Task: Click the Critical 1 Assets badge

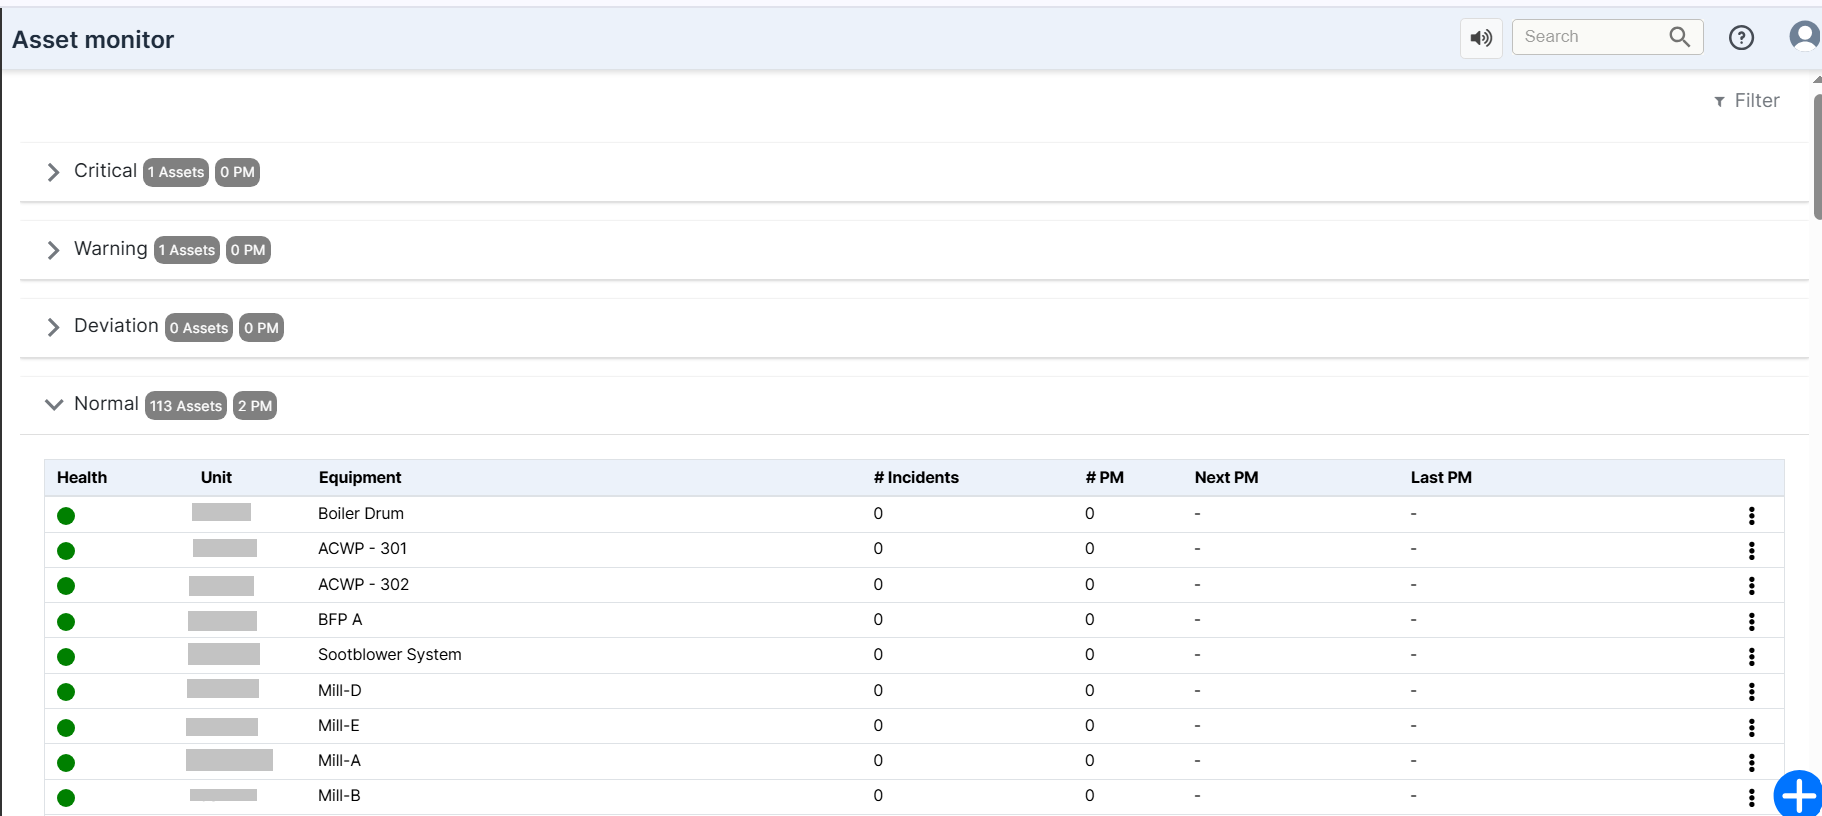Action: [176, 172]
